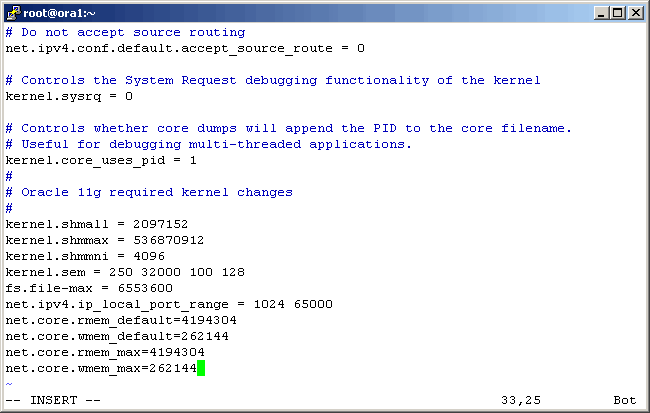This screenshot has width=650, height=413.
Task: Click the kernel.core_uses_pid = 1 line
Action: pyautogui.click(x=101, y=160)
